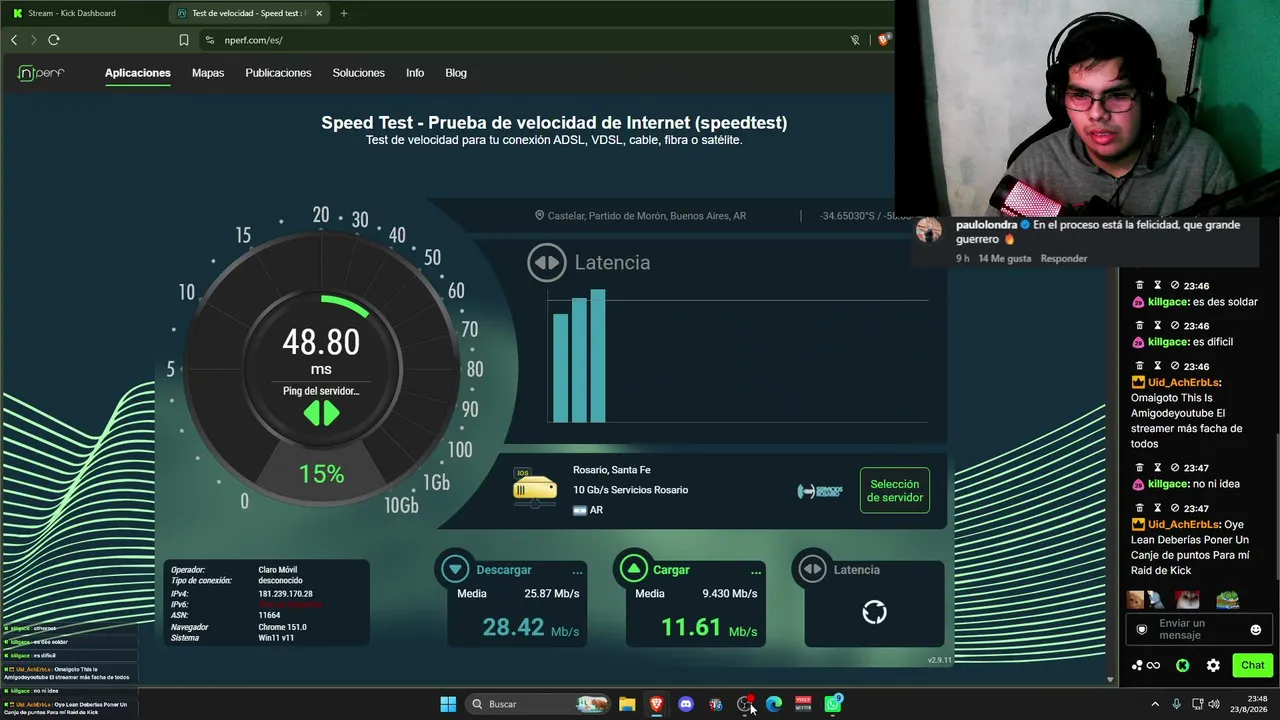Click the Castelar, Partido de Morón location text
This screenshot has height=720, width=1280.
point(647,216)
